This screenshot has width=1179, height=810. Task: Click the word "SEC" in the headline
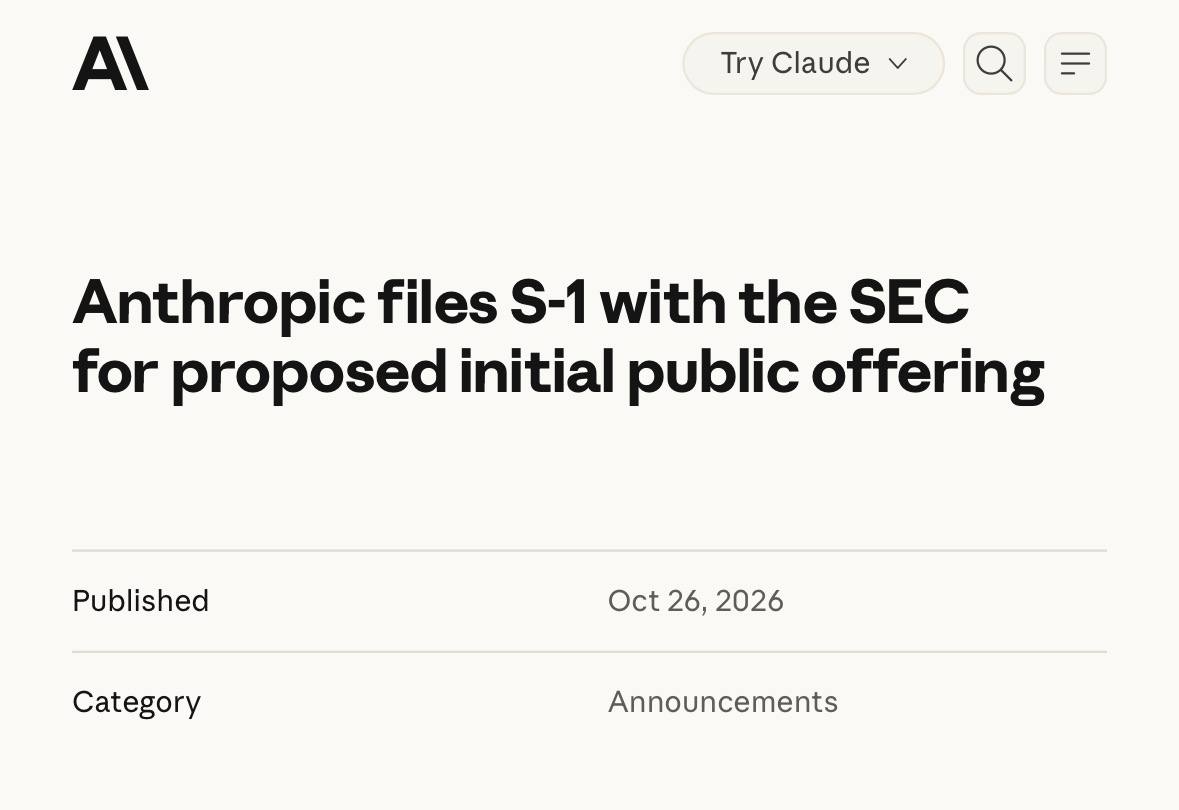click(x=908, y=302)
